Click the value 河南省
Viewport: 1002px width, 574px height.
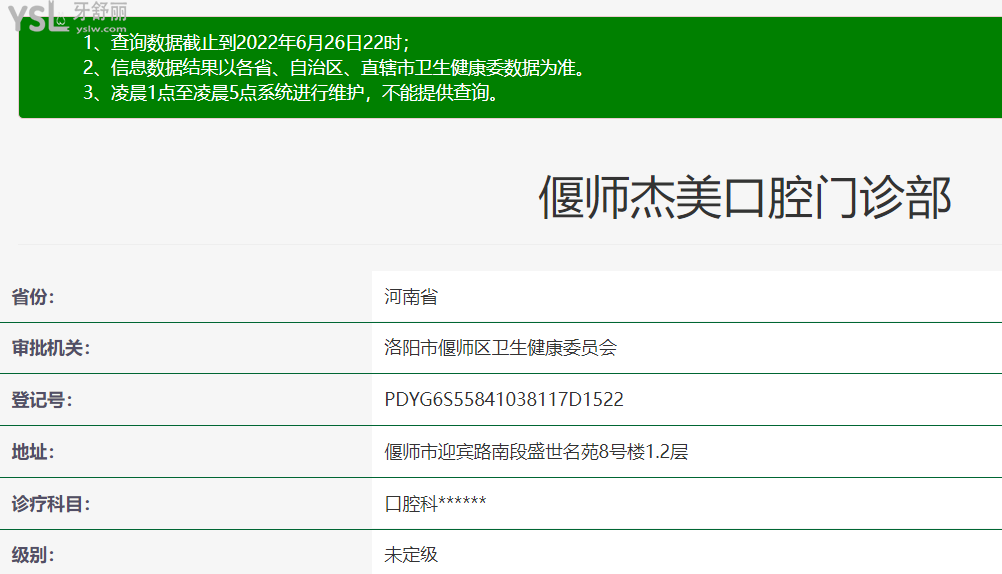click(x=411, y=297)
